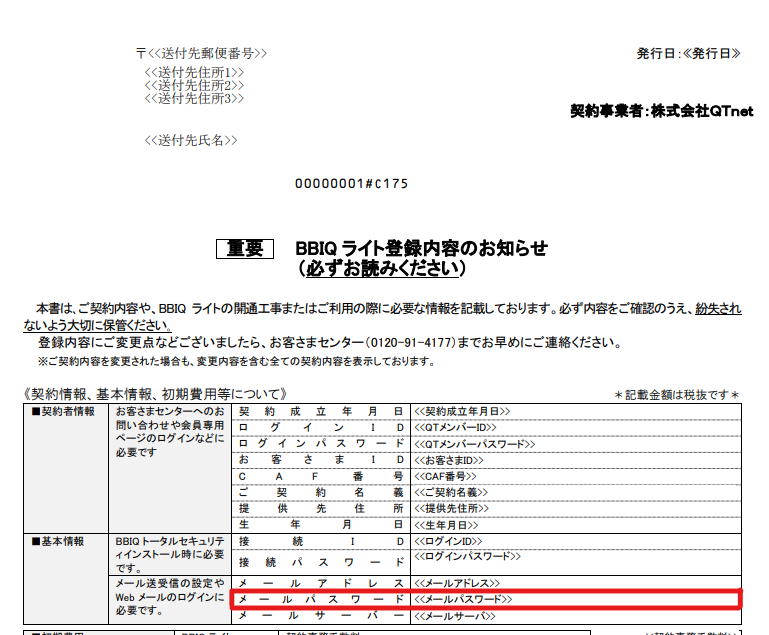
Task: Click the title BBIQ ライト登録内容のお知らせ
Action: tap(421, 248)
